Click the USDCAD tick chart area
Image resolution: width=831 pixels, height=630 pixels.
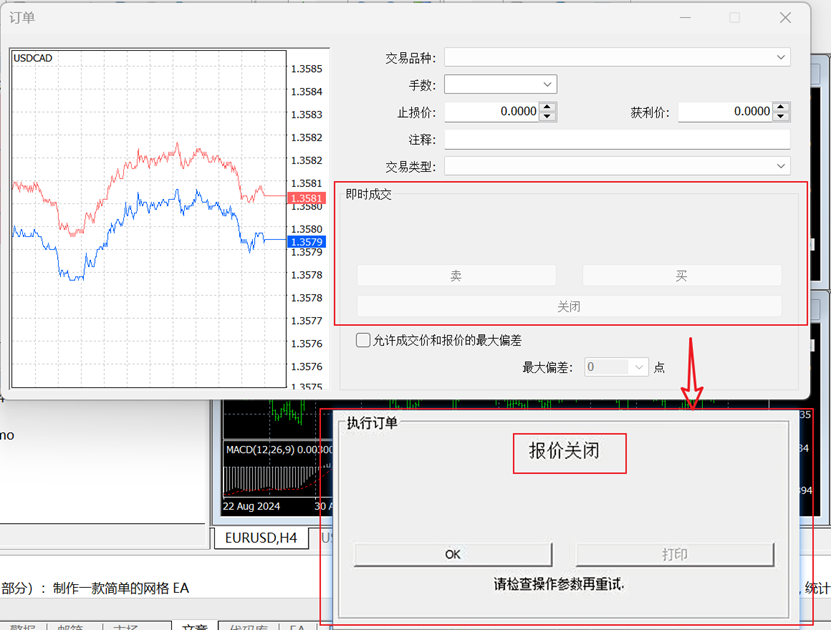(x=150, y=220)
